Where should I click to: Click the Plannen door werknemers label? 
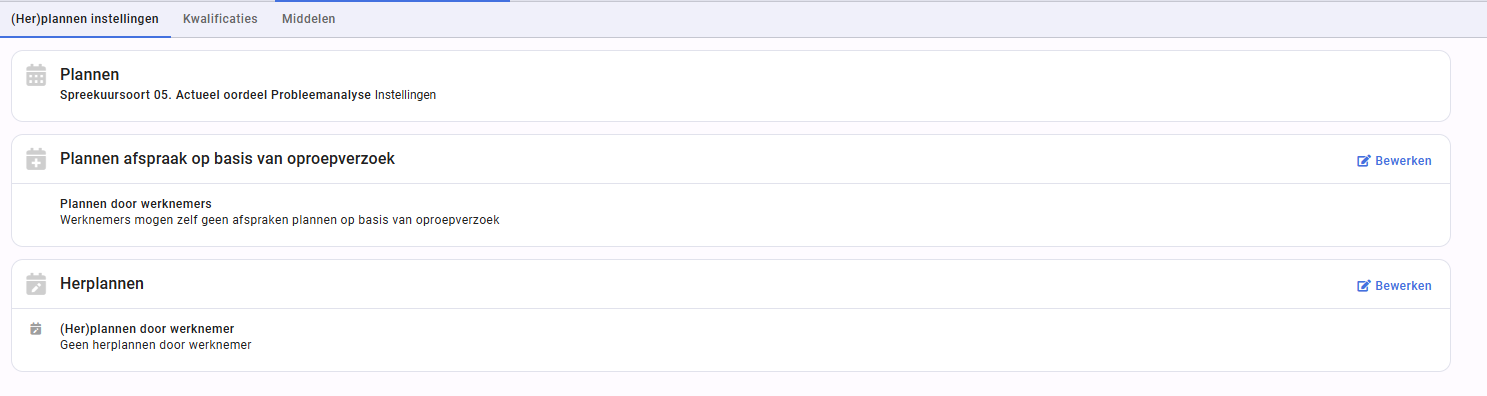click(136, 204)
